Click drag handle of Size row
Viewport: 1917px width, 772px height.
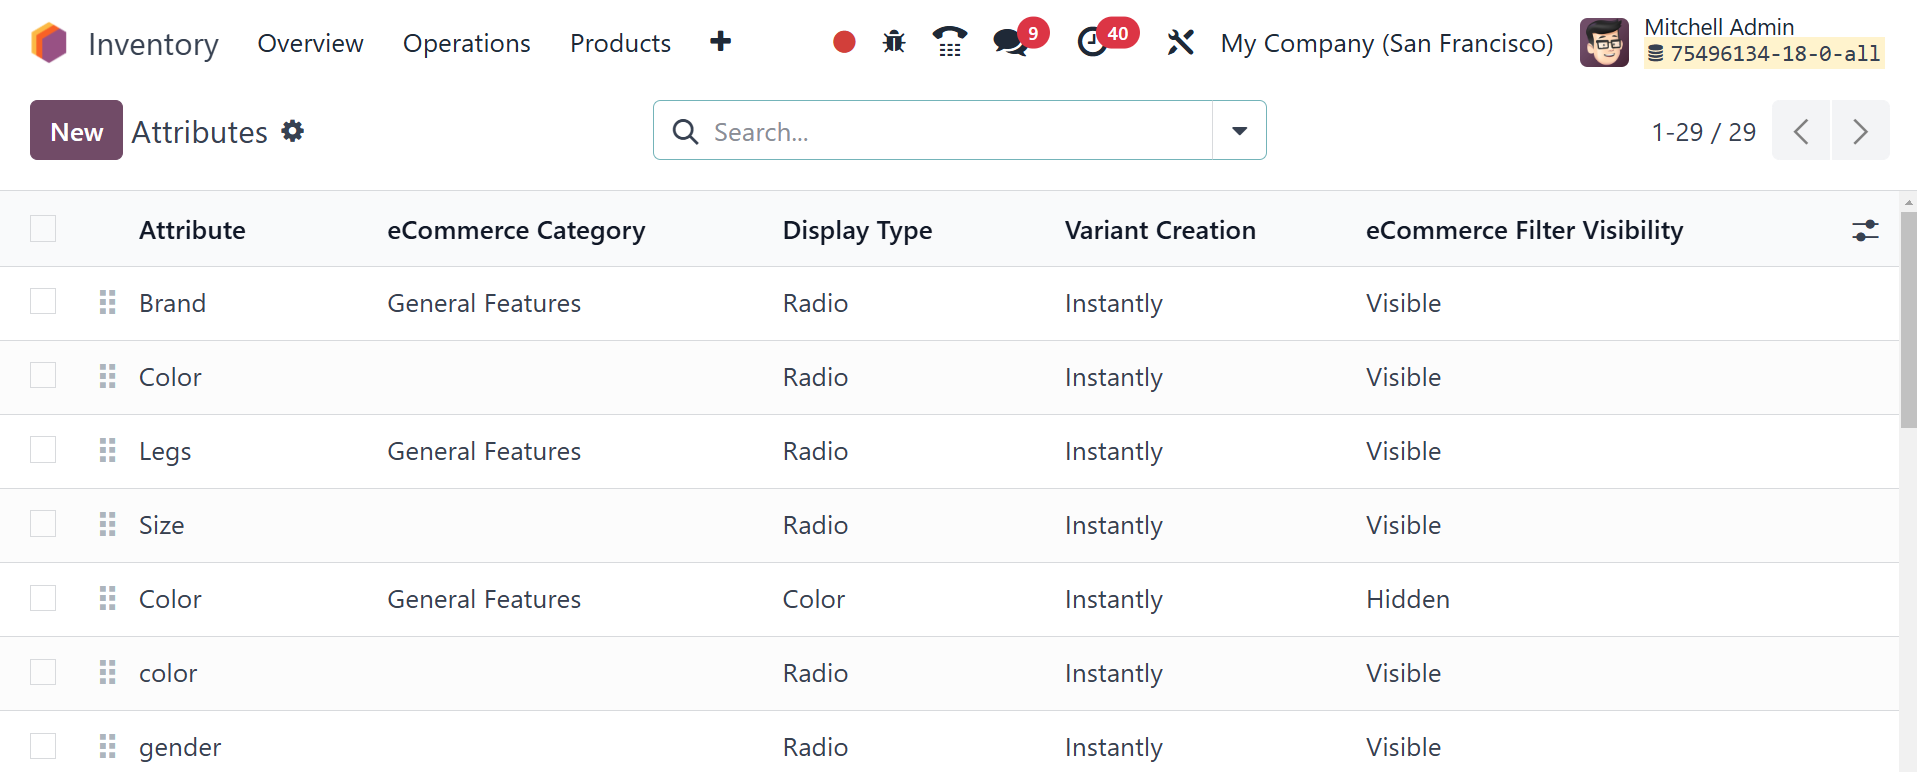pos(108,524)
